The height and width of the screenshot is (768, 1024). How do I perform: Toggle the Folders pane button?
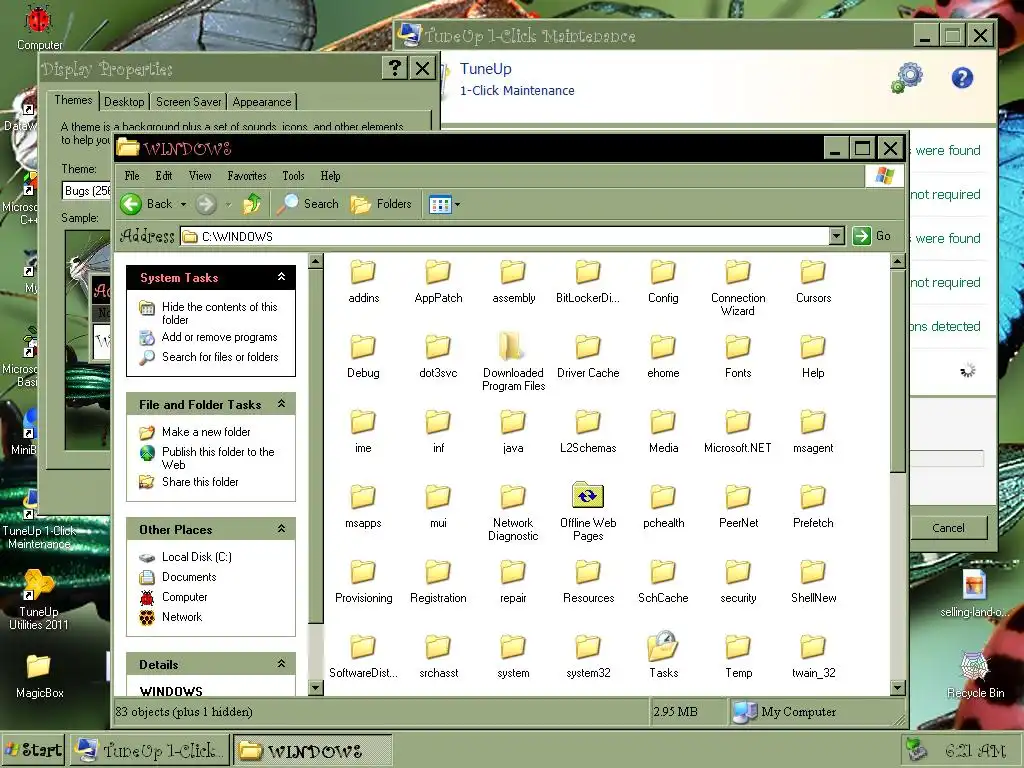[381, 204]
